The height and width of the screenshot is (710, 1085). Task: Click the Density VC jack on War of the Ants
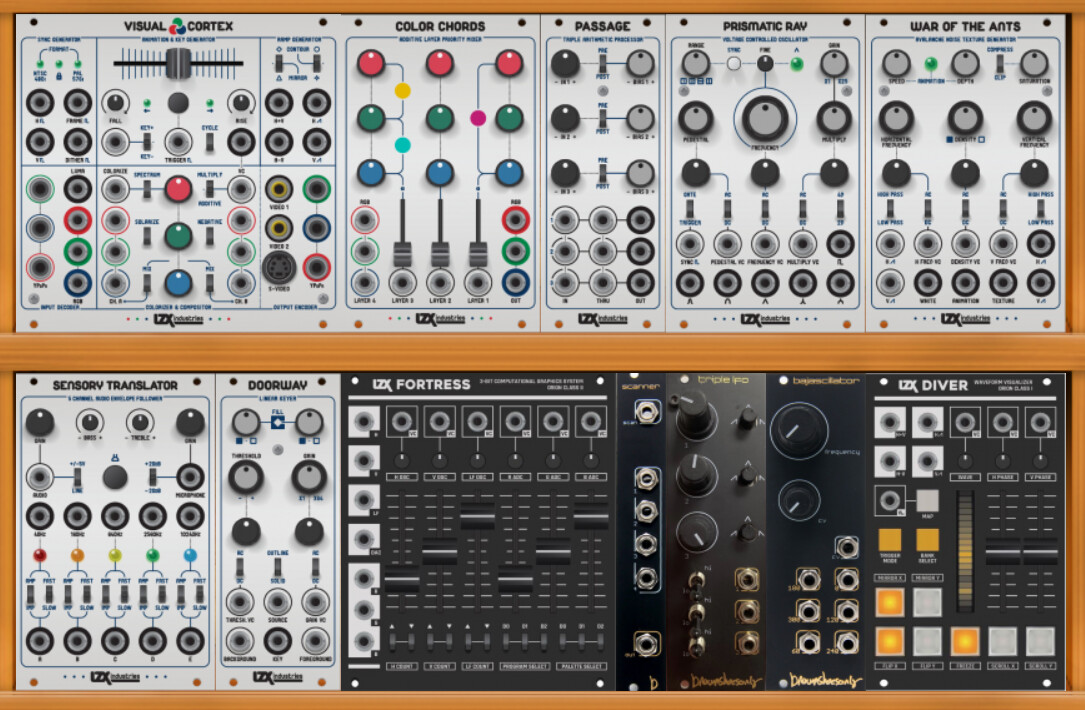[965, 244]
